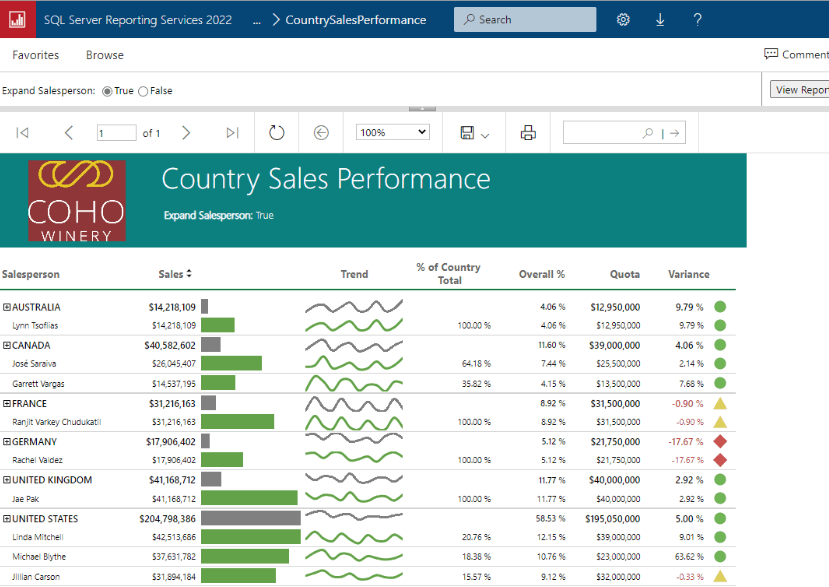Open the save export dropdown
The width and height of the screenshot is (829, 587).
click(x=474, y=133)
